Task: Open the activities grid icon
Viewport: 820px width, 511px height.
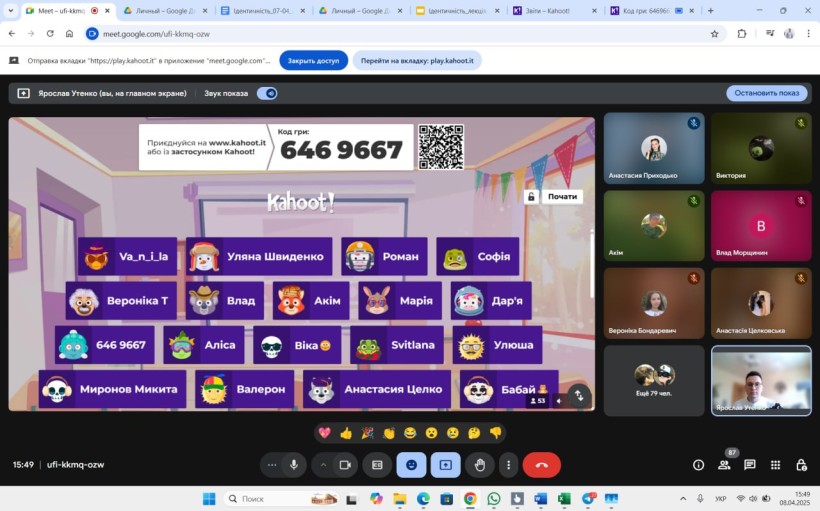Action: (x=776, y=464)
